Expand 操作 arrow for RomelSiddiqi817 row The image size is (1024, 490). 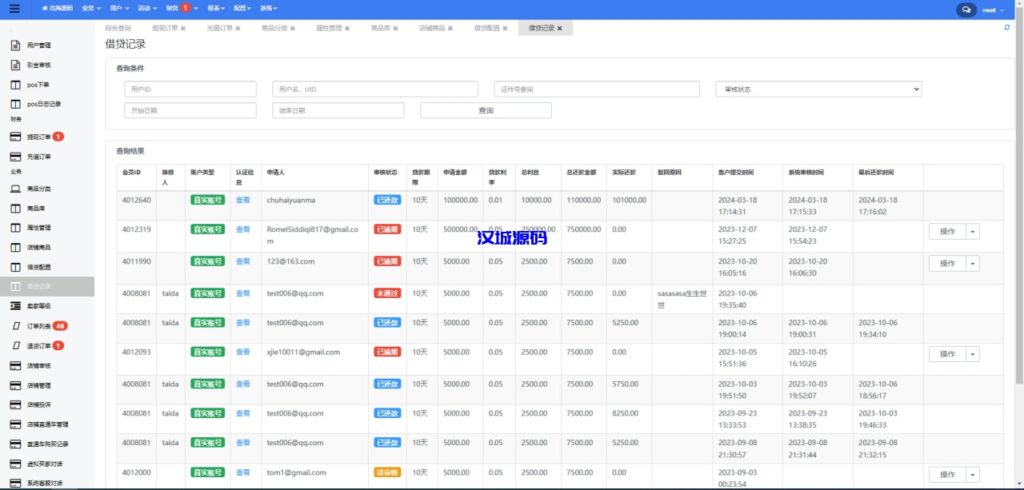(x=973, y=231)
